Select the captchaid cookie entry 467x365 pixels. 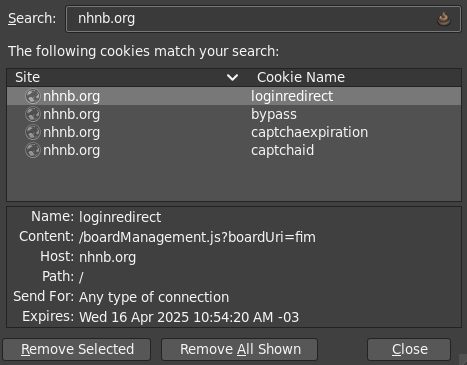click(x=234, y=150)
